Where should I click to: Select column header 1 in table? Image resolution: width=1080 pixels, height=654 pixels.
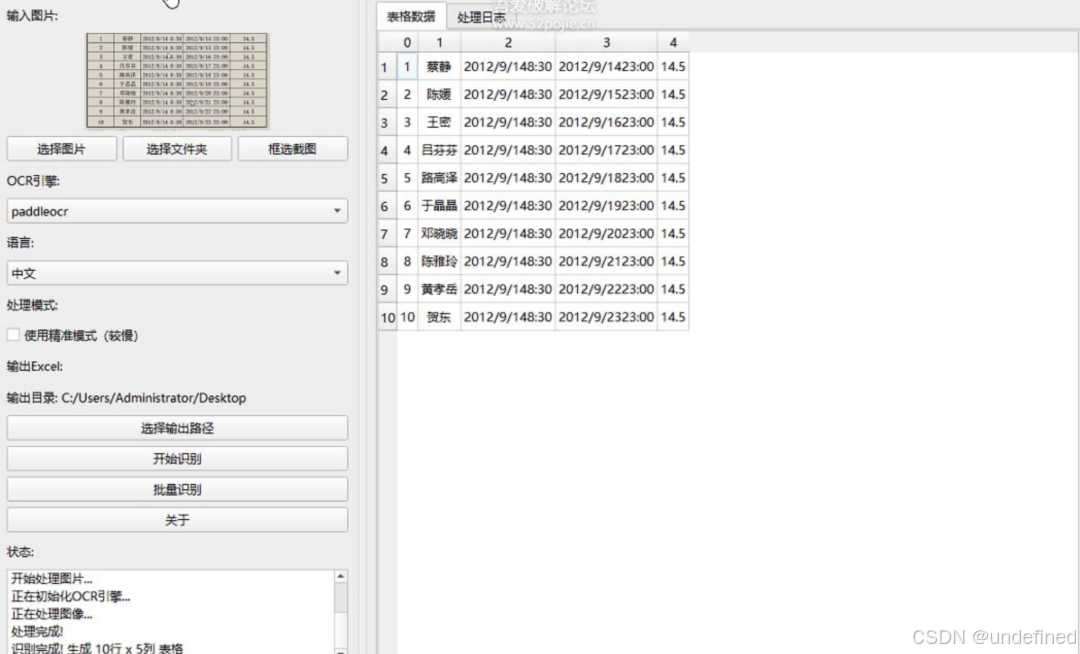pyautogui.click(x=439, y=43)
